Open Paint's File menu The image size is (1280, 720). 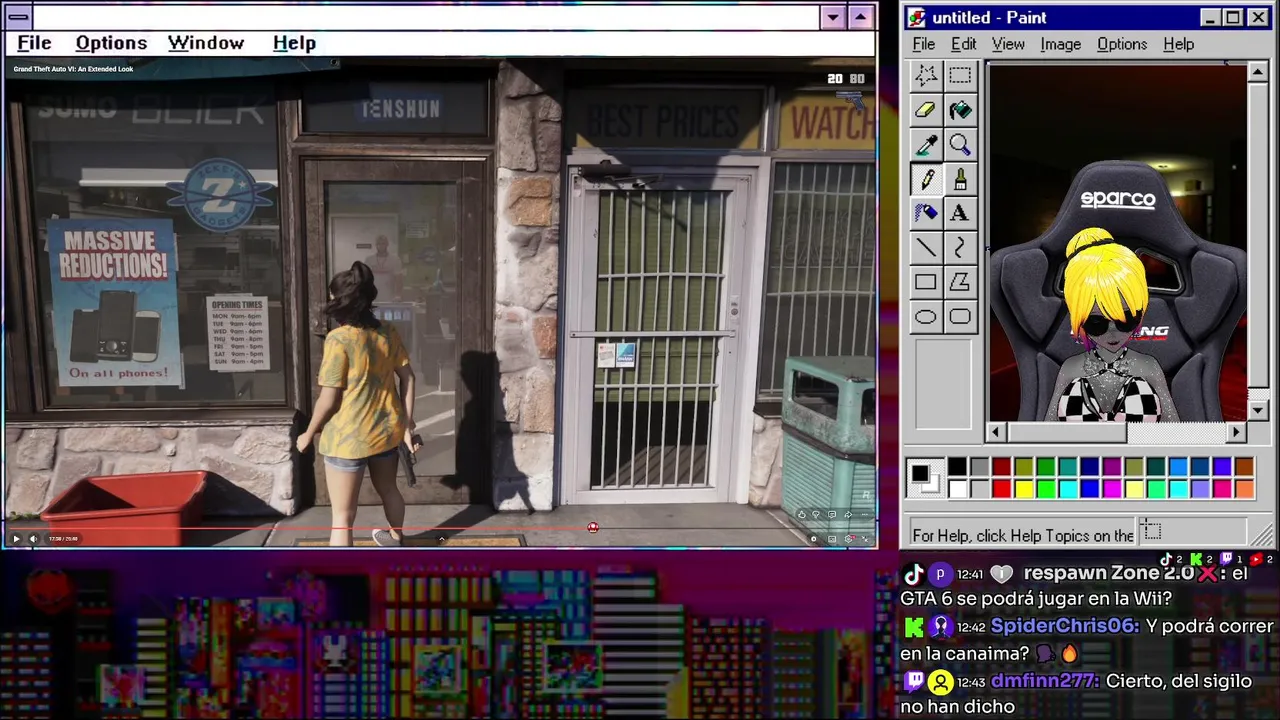point(924,44)
